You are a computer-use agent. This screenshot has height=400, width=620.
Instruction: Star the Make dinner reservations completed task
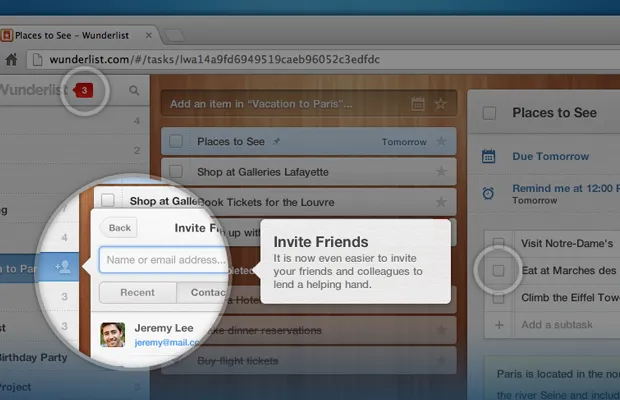[441, 330]
